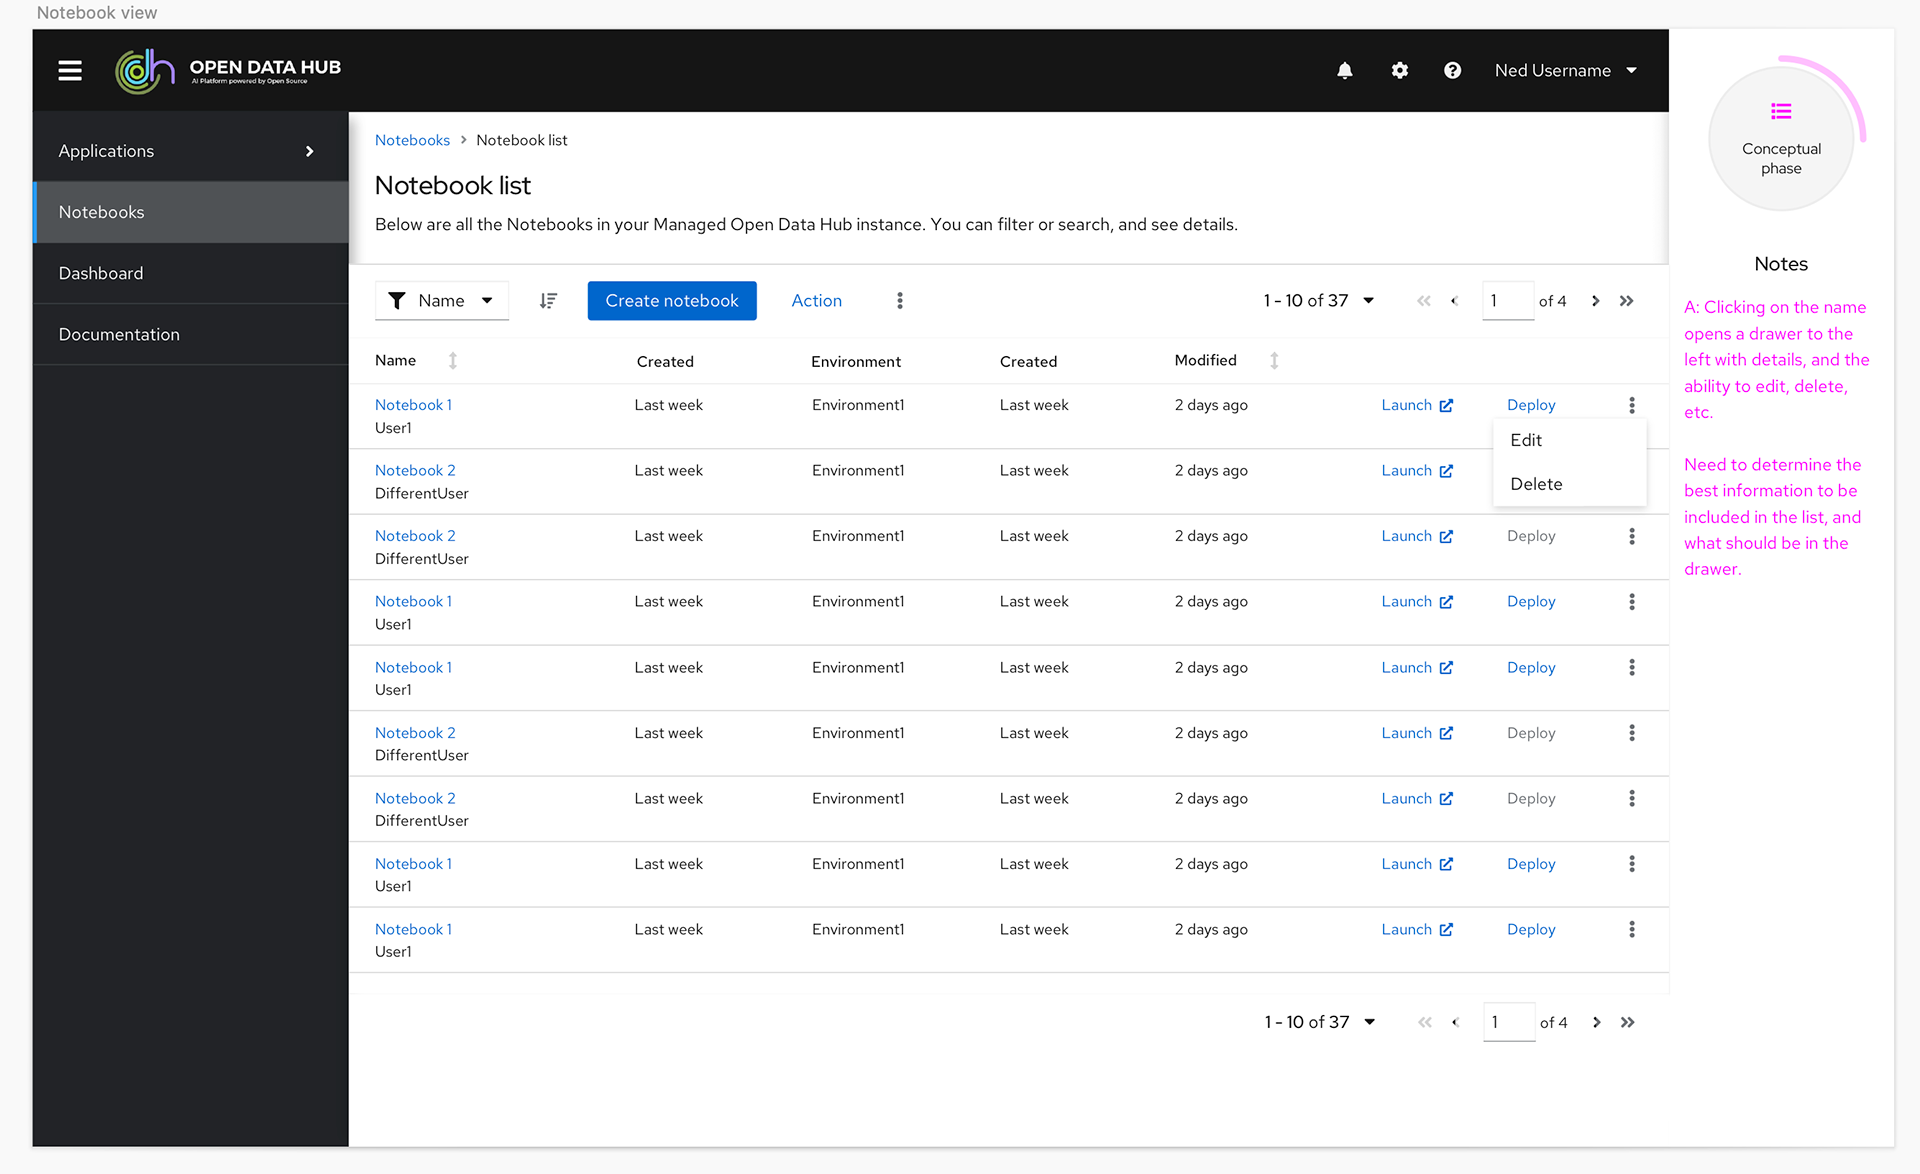Click Deploy on the eighth row
This screenshot has width=1920, height=1174.
pyautogui.click(x=1531, y=864)
